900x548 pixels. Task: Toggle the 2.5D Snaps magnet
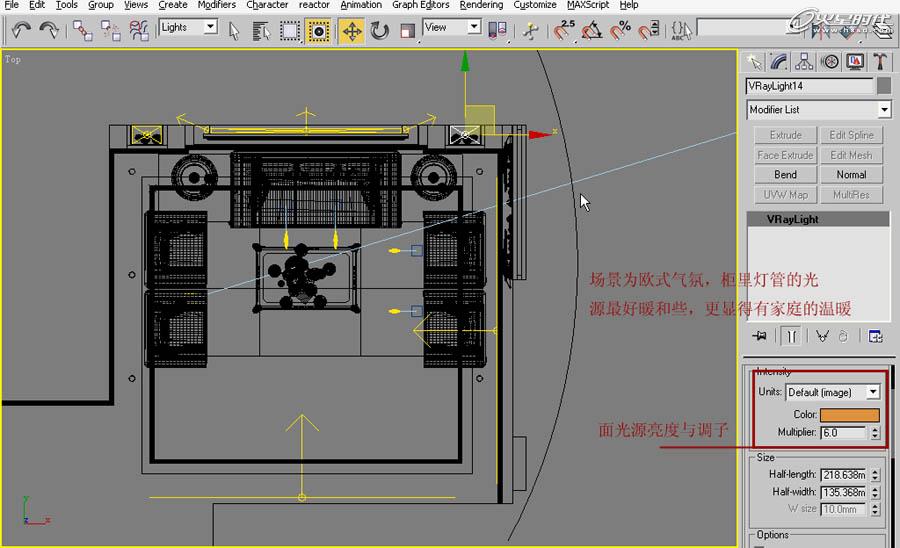point(564,30)
